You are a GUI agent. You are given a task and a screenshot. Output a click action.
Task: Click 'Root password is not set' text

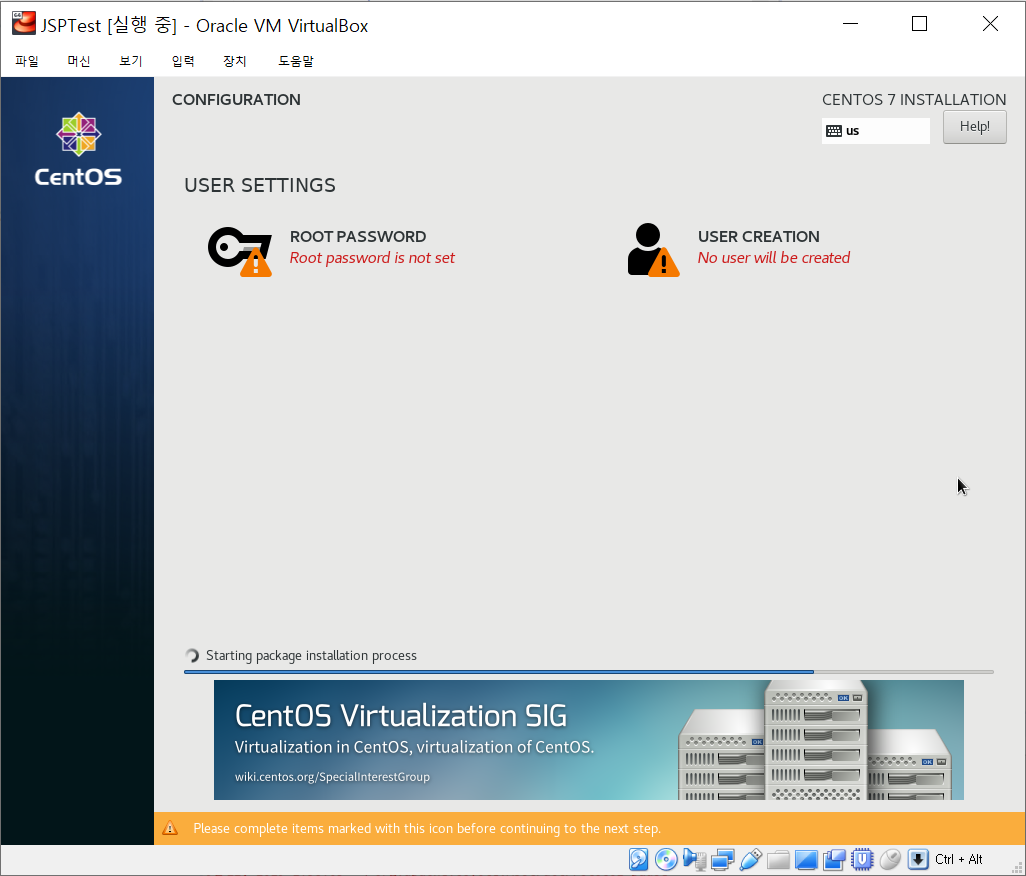point(372,258)
